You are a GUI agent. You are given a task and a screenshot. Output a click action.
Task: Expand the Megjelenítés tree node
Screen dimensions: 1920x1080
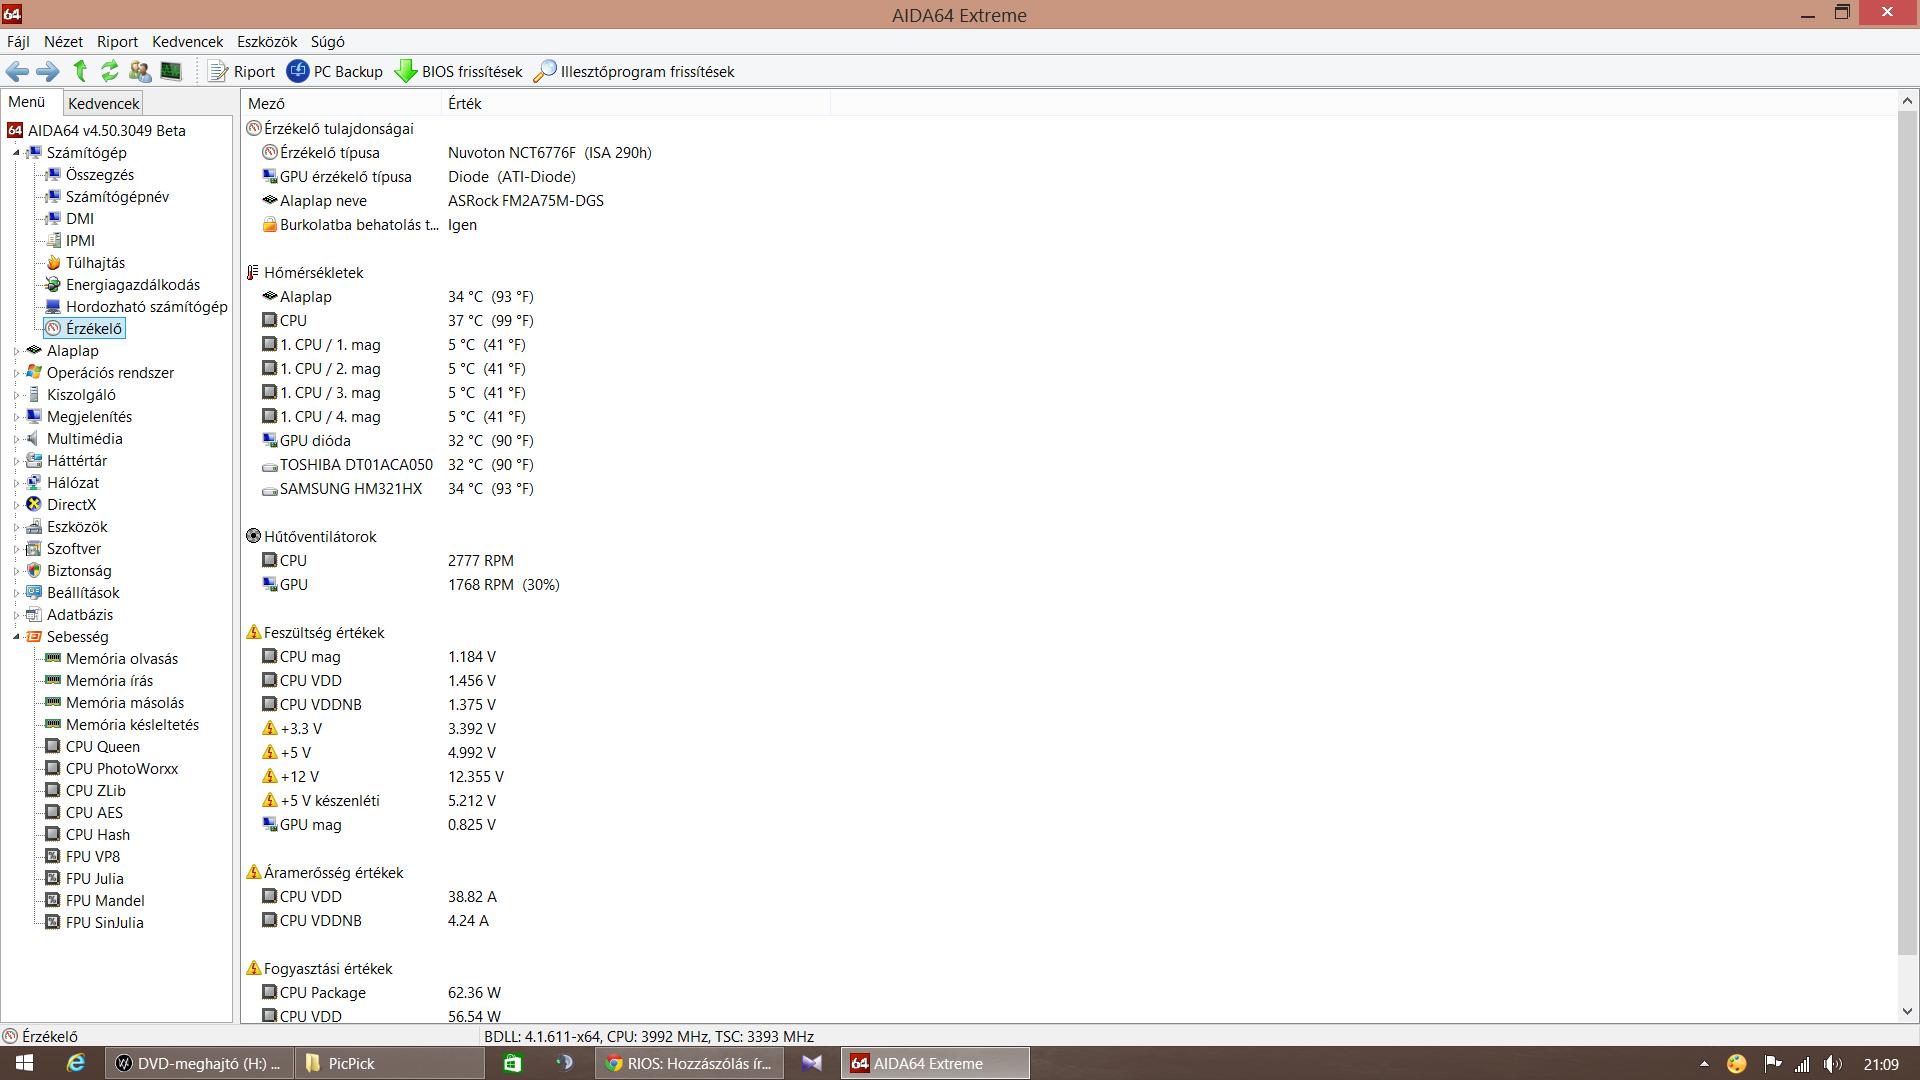tap(16, 417)
